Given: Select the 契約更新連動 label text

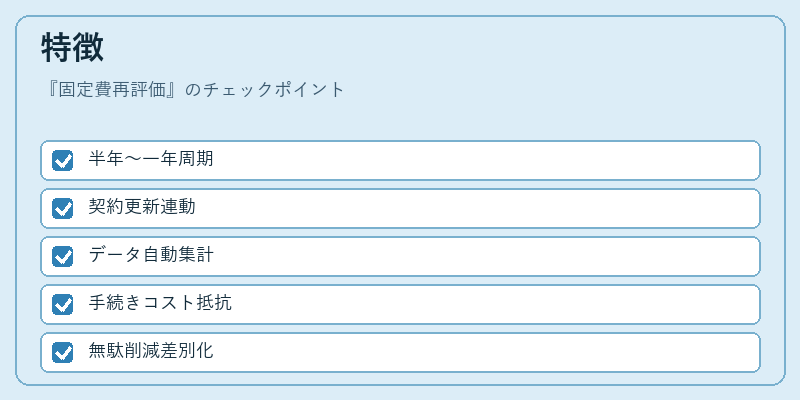Looking at the screenshot, I should 142,207.
